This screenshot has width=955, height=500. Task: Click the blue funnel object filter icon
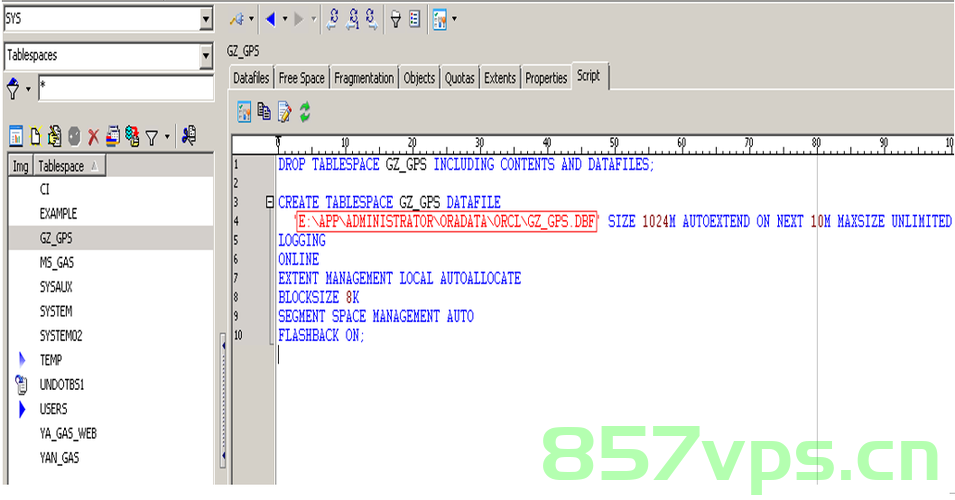[13, 89]
